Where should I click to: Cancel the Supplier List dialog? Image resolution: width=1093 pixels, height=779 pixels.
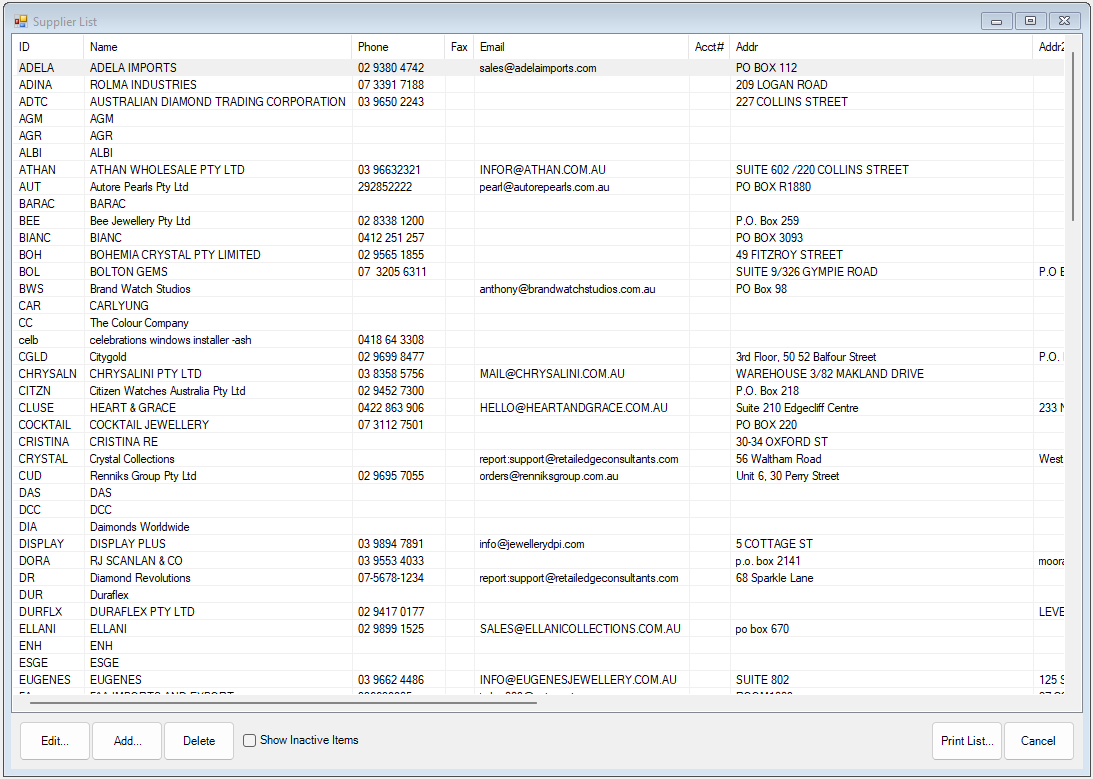tap(1038, 741)
